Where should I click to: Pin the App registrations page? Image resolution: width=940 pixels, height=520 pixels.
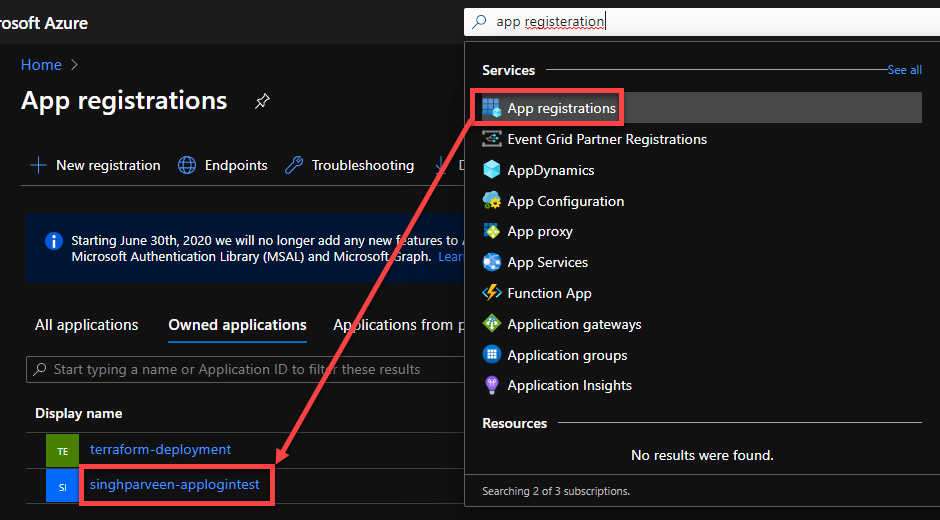pos(262,102)
